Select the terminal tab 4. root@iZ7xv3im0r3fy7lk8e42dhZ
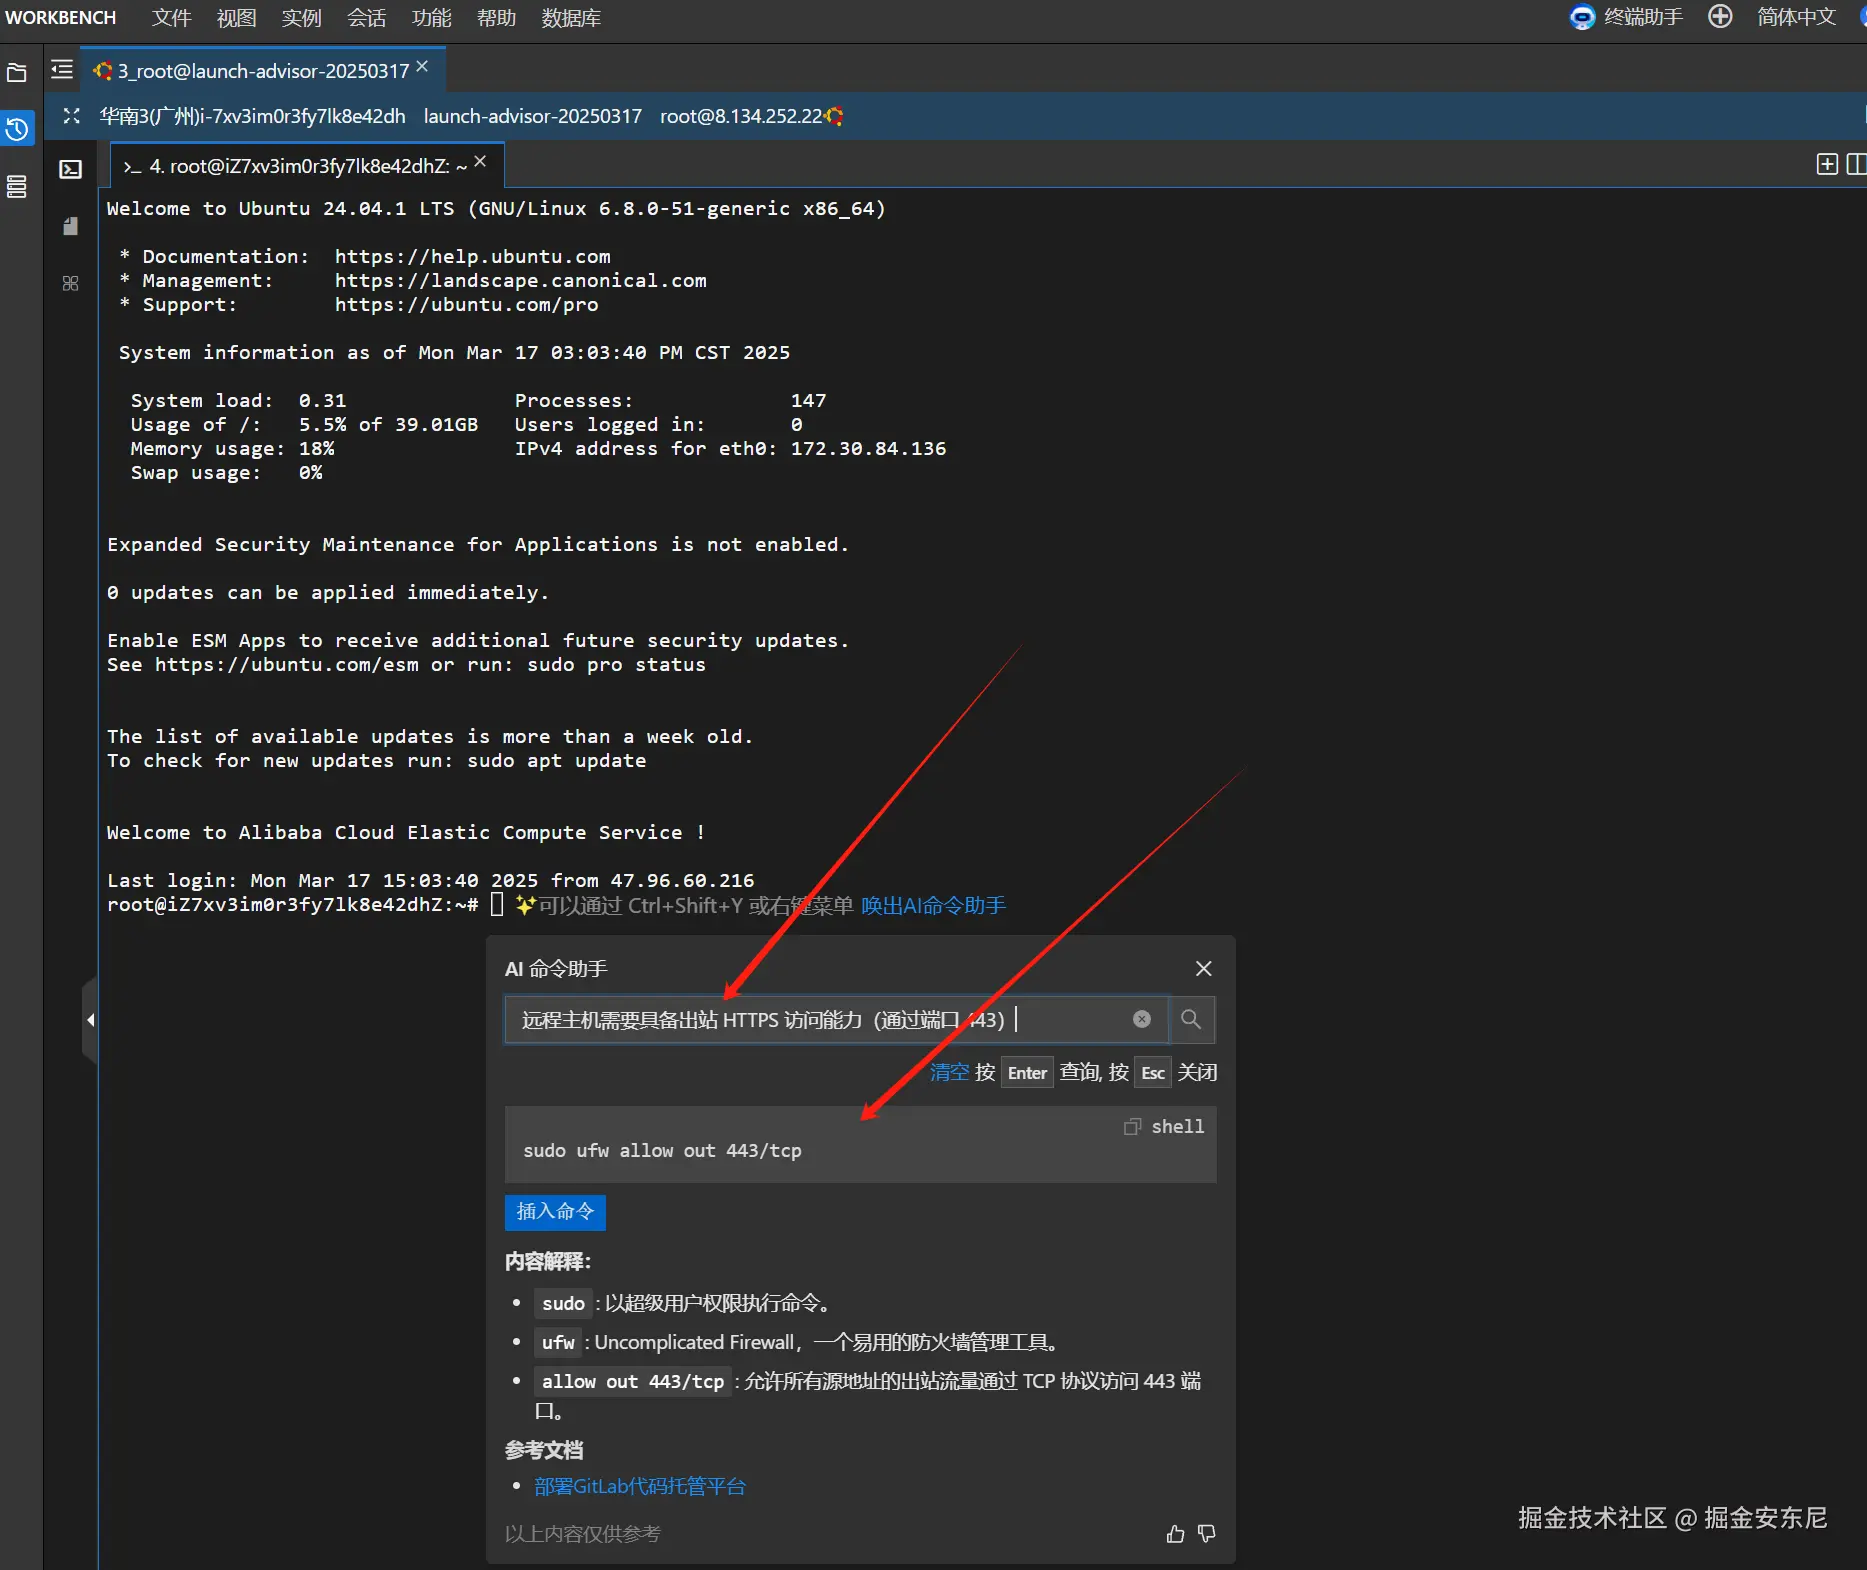The image size is (1867, 1570). click(306, 166)
